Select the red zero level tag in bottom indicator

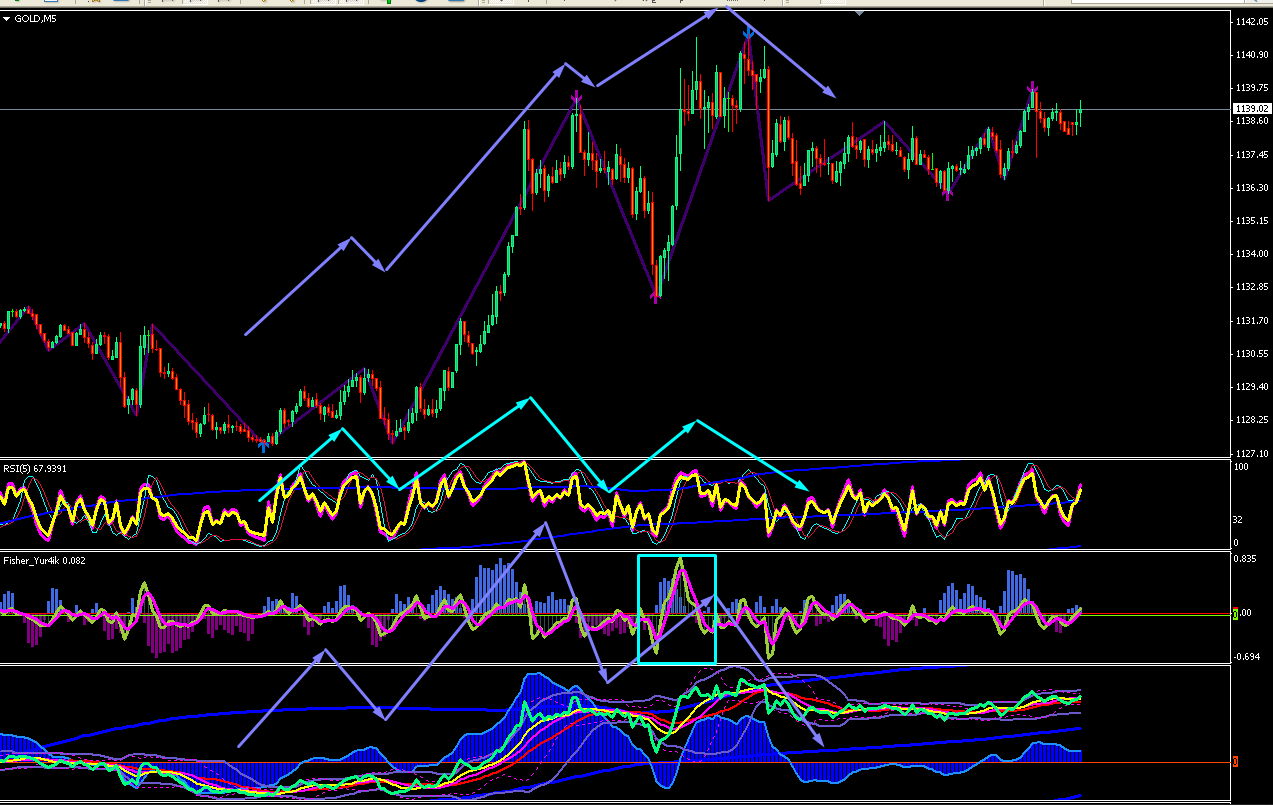click(x=1236, y=762)
